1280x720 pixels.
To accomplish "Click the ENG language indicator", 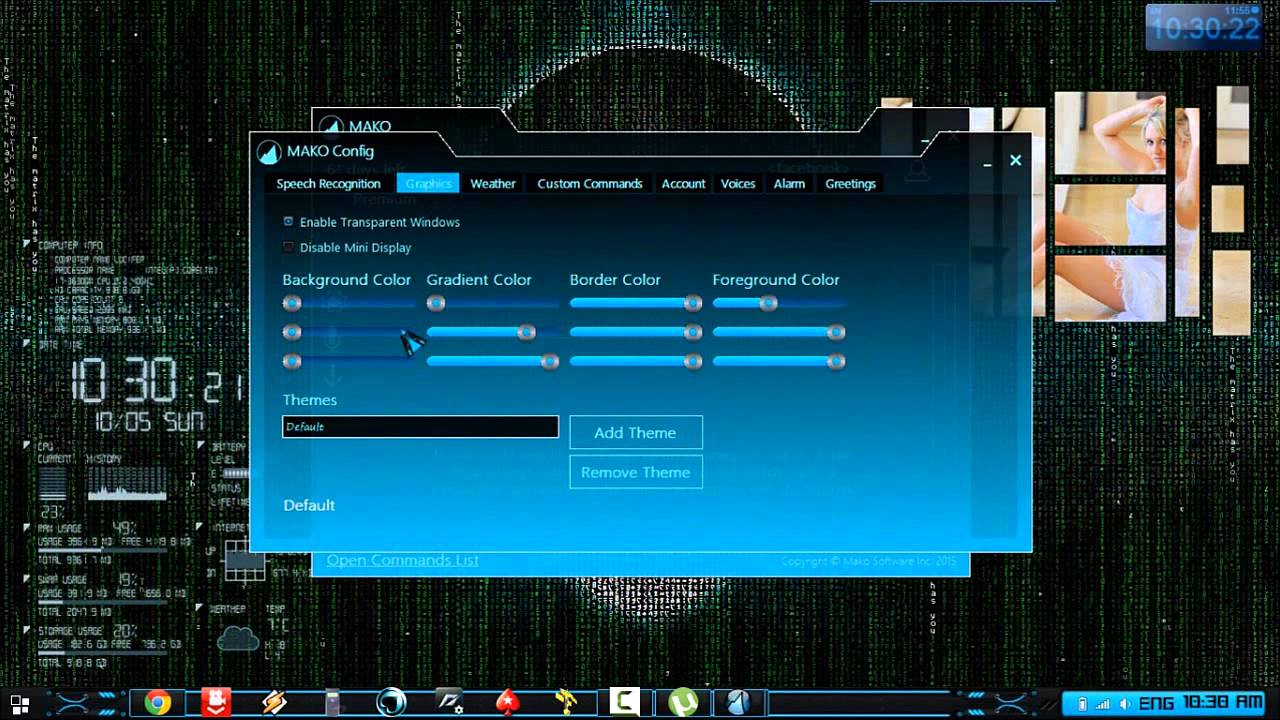I will [1157, 704].
